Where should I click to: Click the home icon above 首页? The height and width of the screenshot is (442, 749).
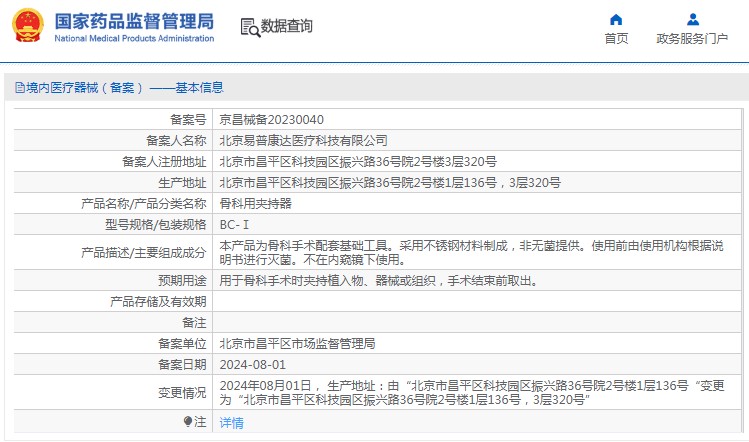point(616,19)
